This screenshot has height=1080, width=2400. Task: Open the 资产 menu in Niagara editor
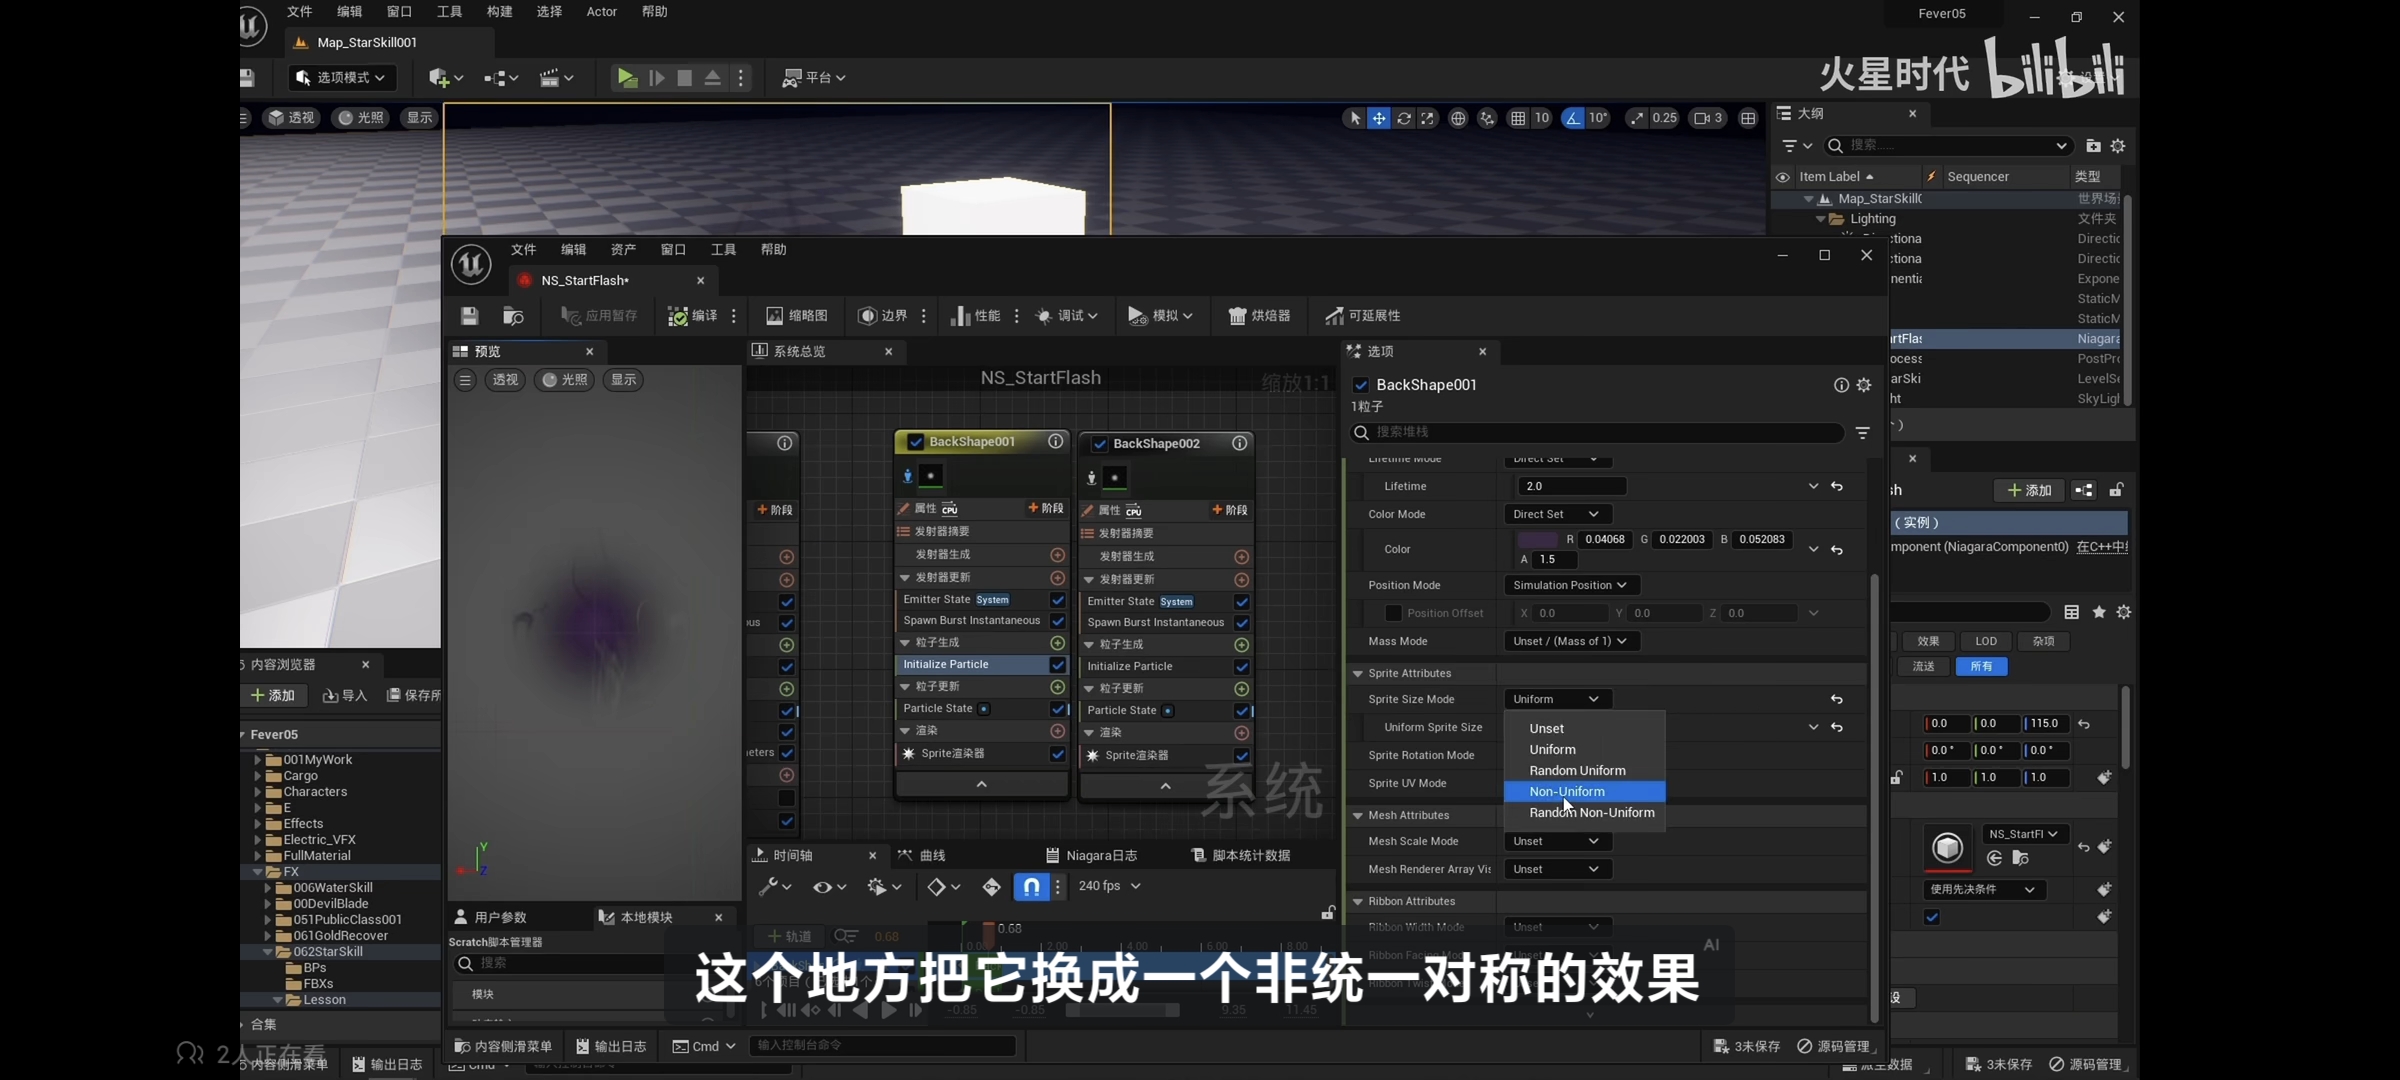tap(623, 250)
